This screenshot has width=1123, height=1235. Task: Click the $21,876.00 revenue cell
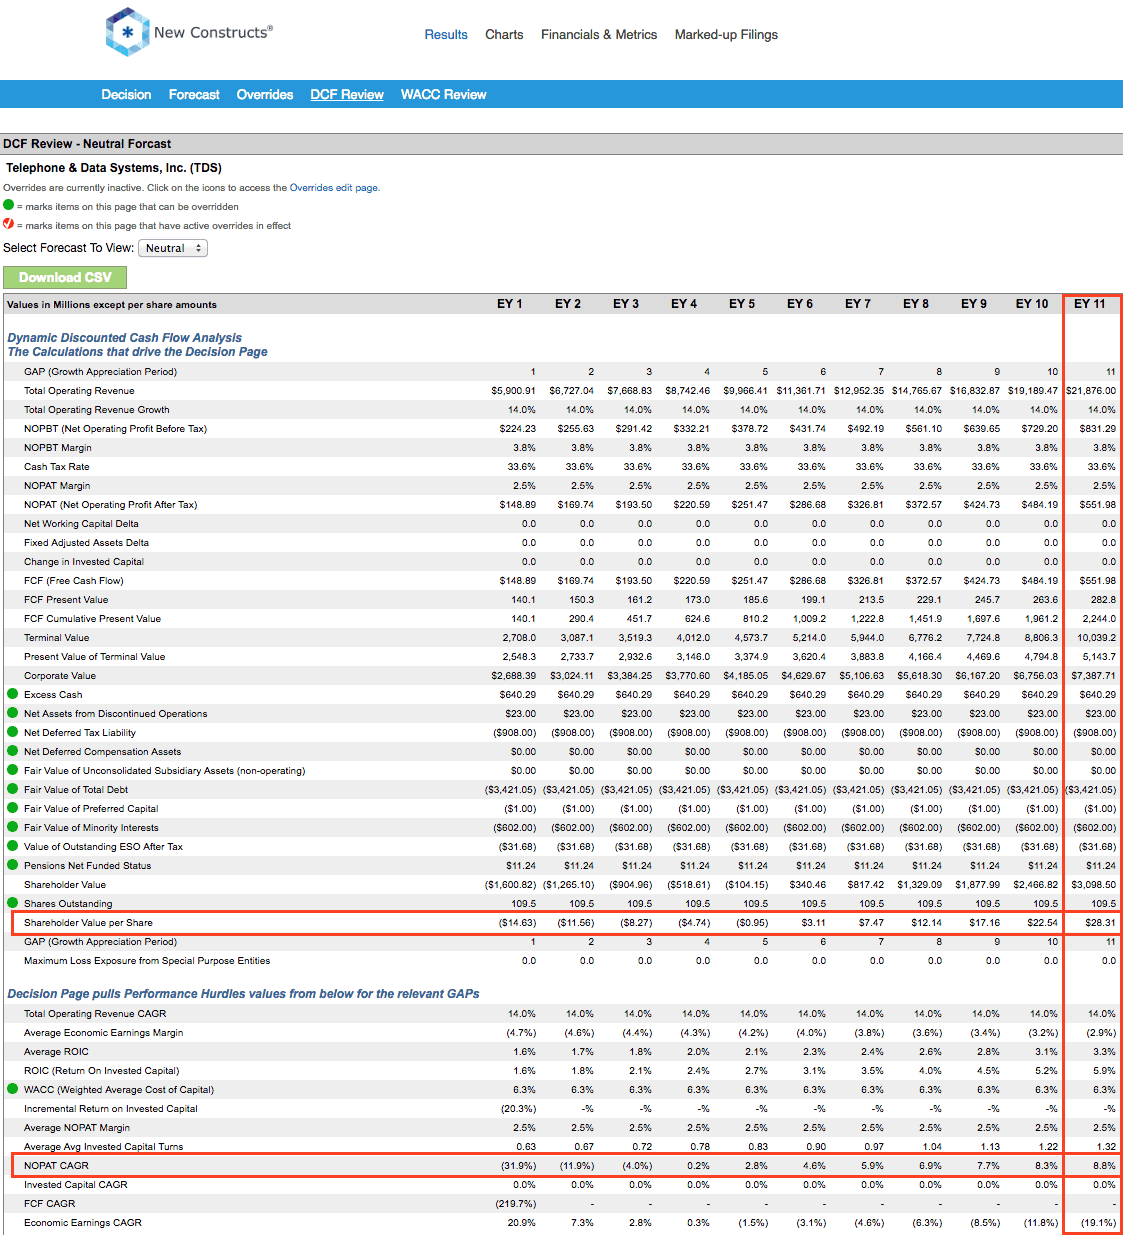tap(1091, 390)
